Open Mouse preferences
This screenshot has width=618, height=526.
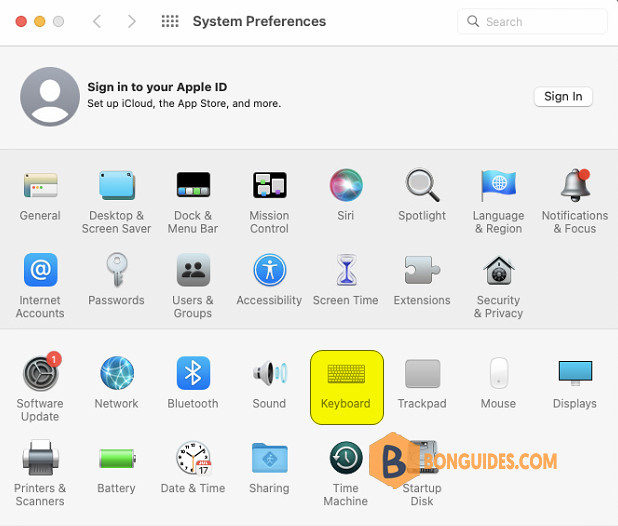click(x=499, y=383)
